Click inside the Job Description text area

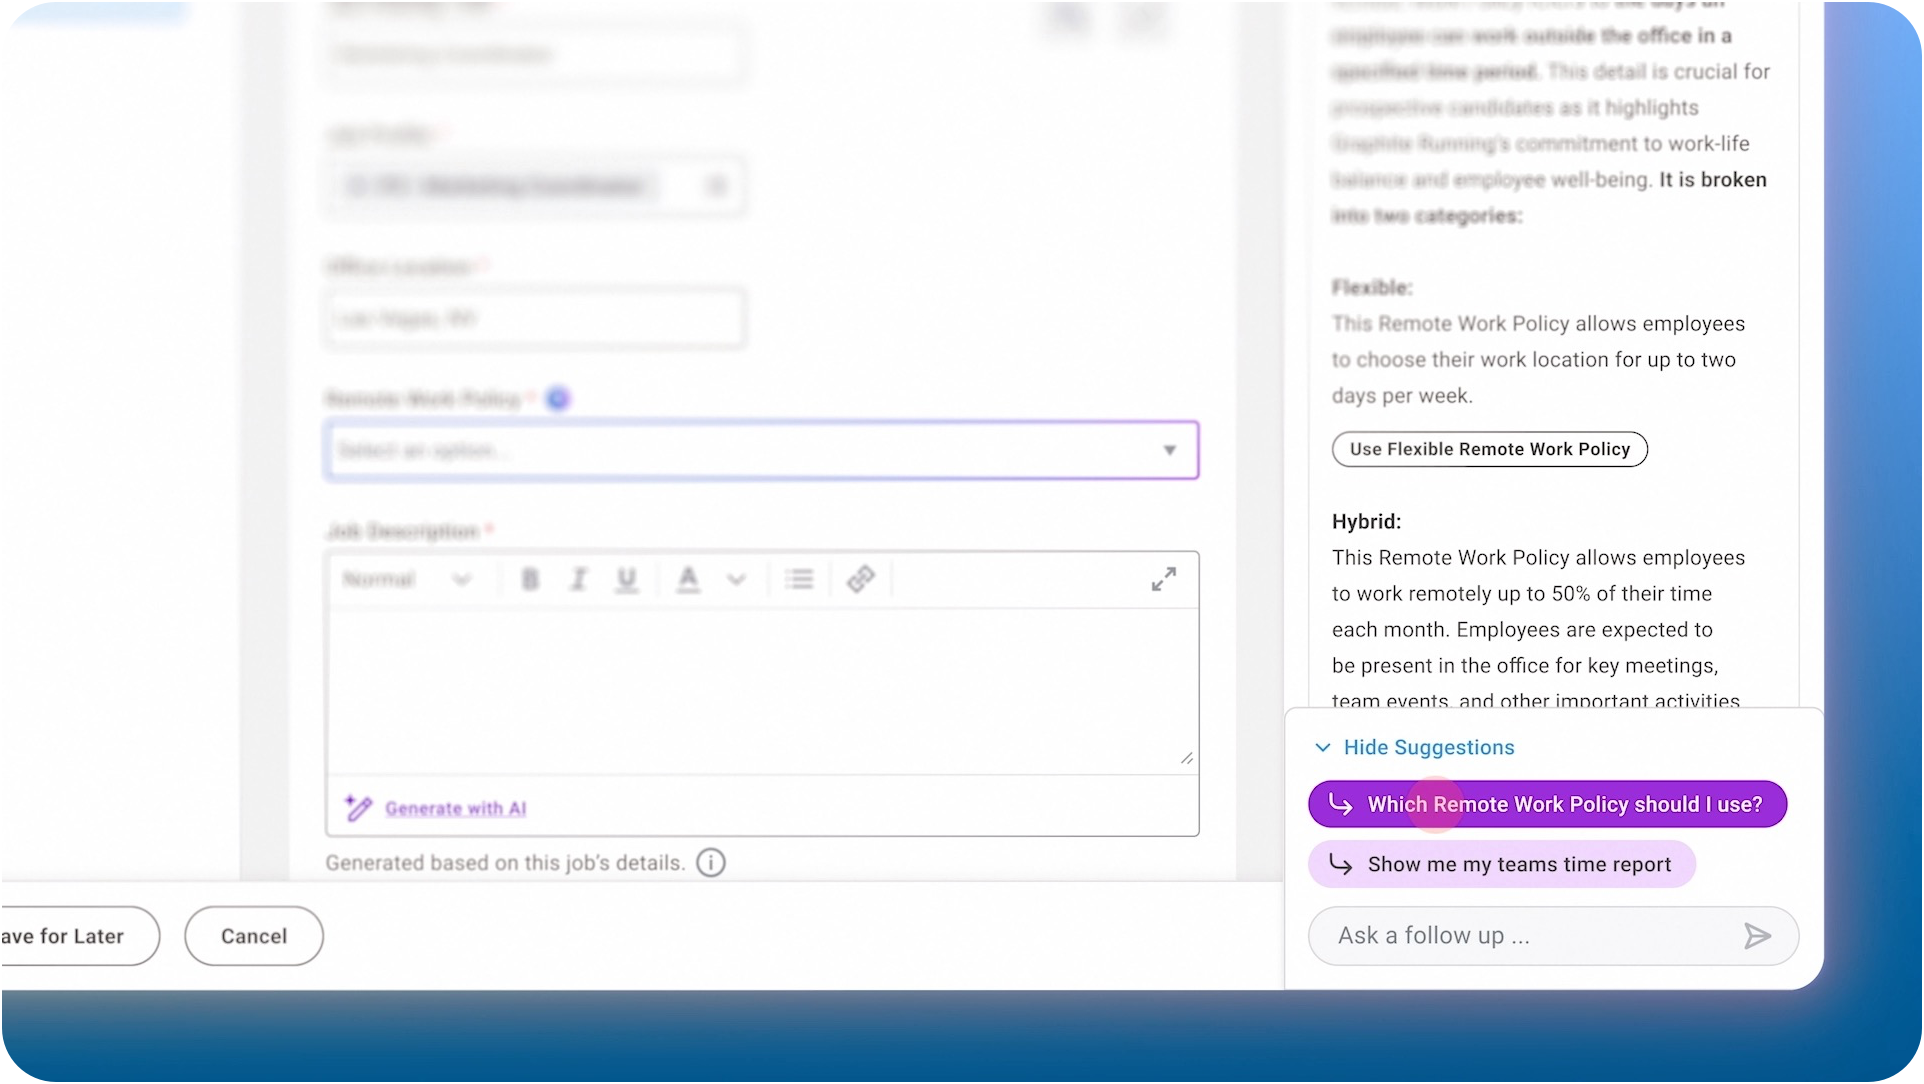[x=762, y=690]
